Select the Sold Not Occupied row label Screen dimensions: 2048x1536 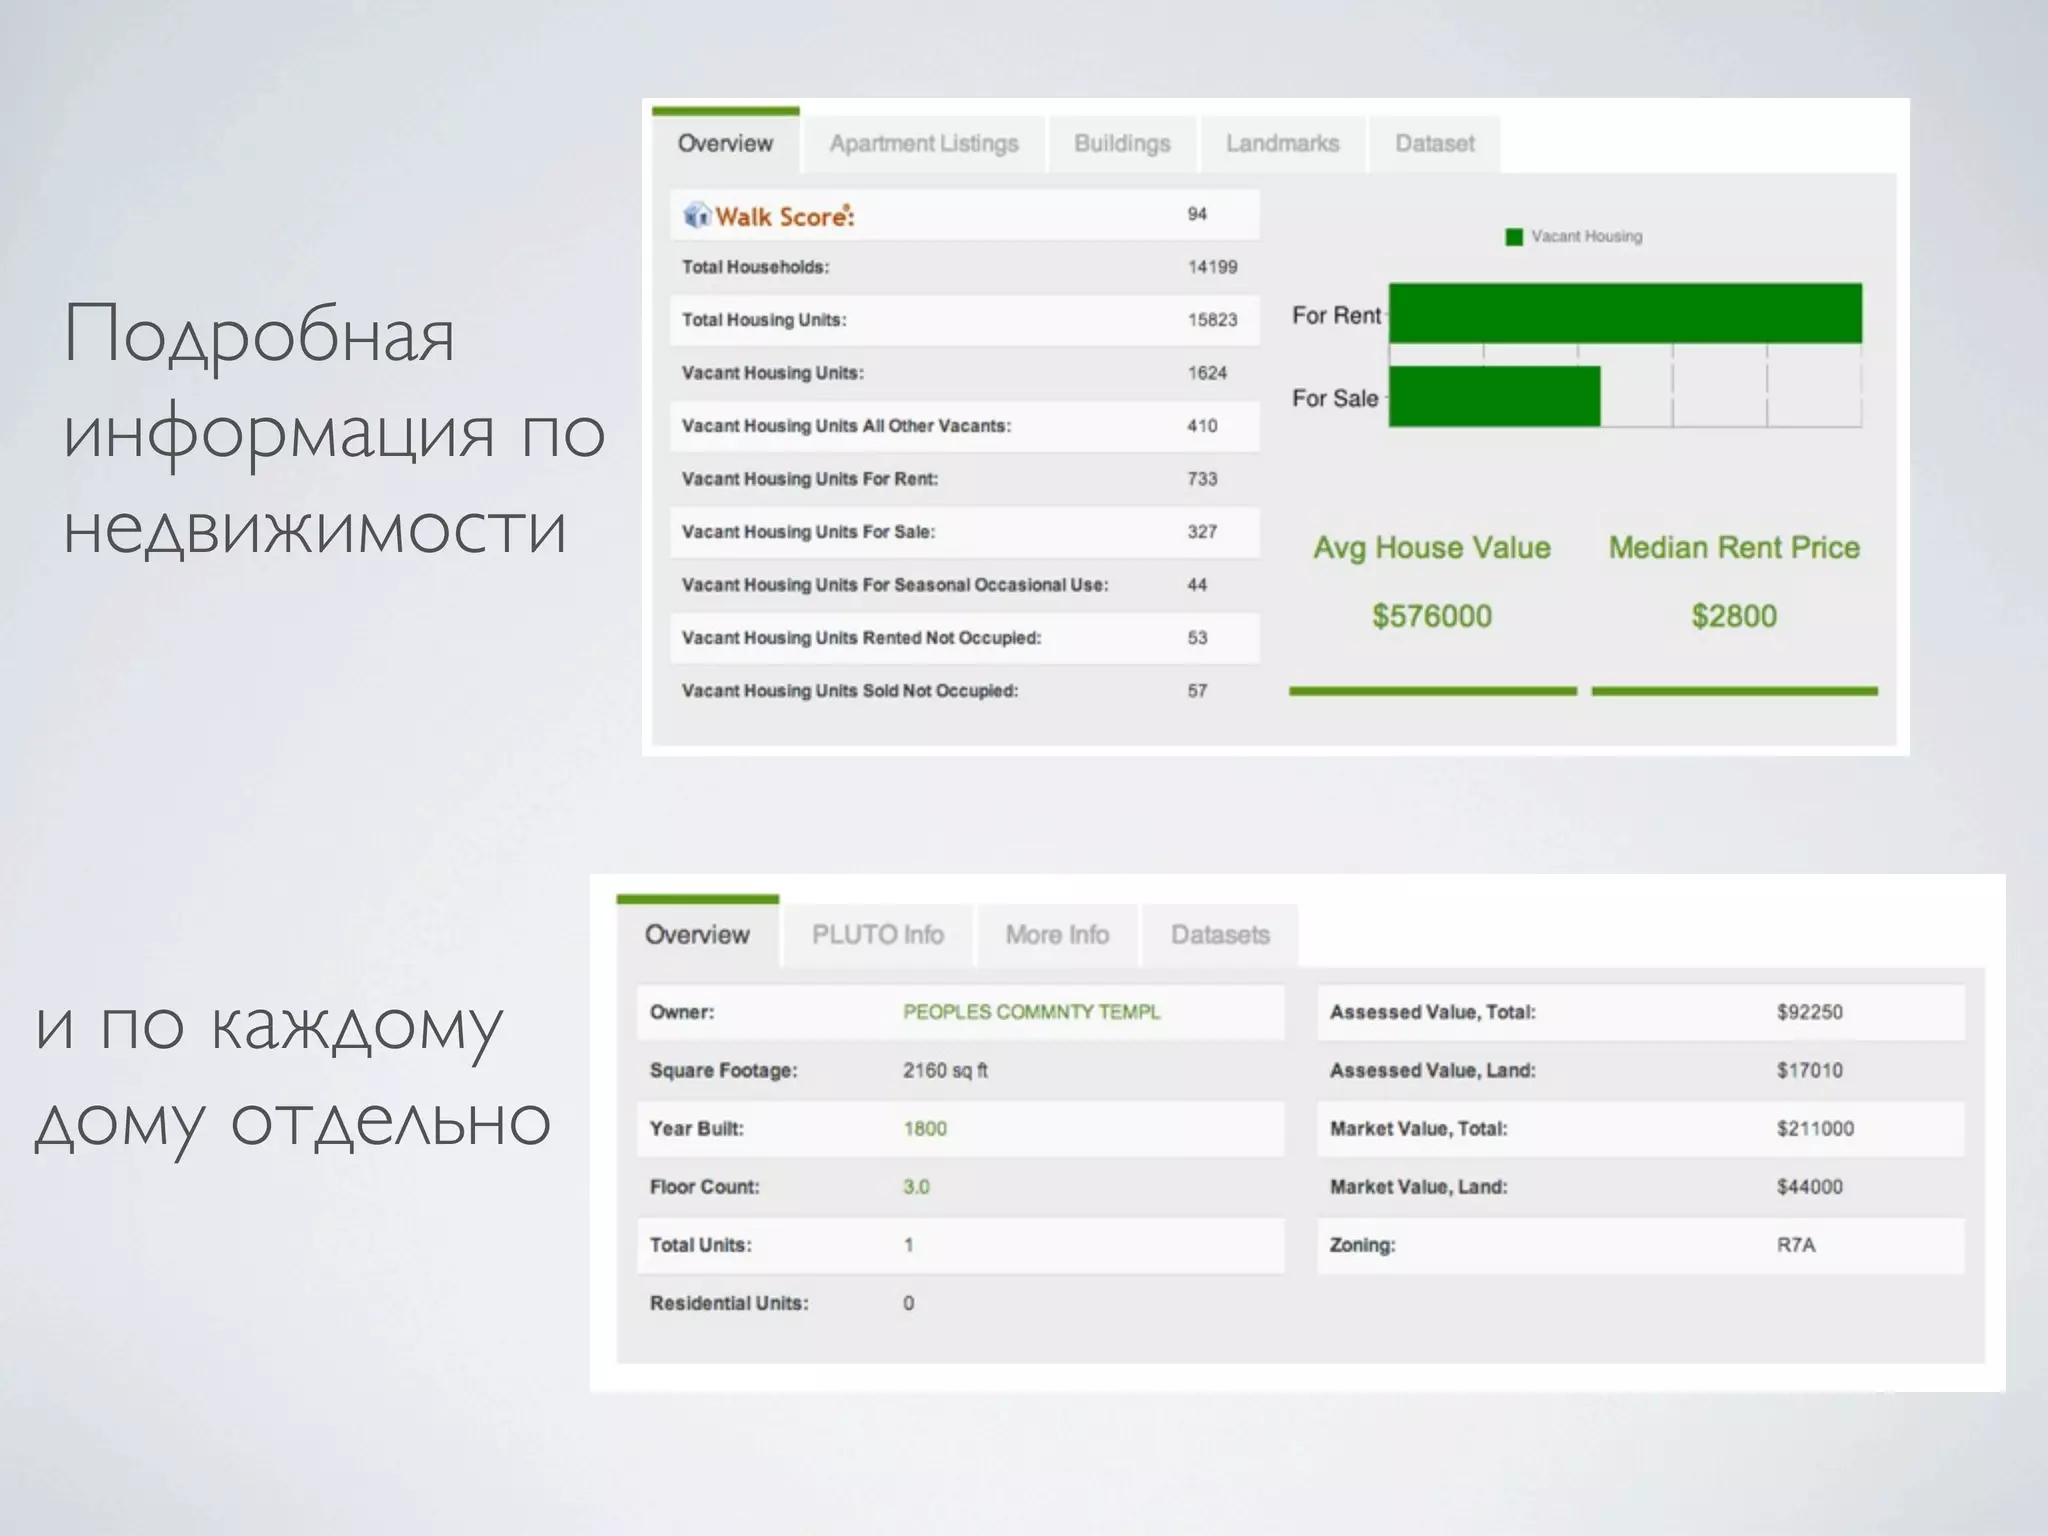coord(850,691)
